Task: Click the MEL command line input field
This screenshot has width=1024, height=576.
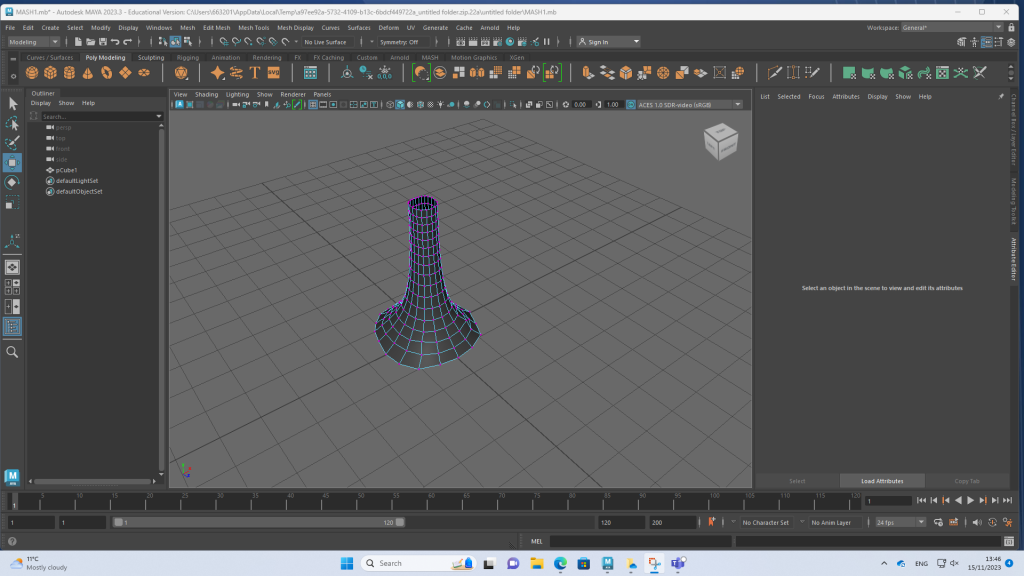Action: point(640,541)
